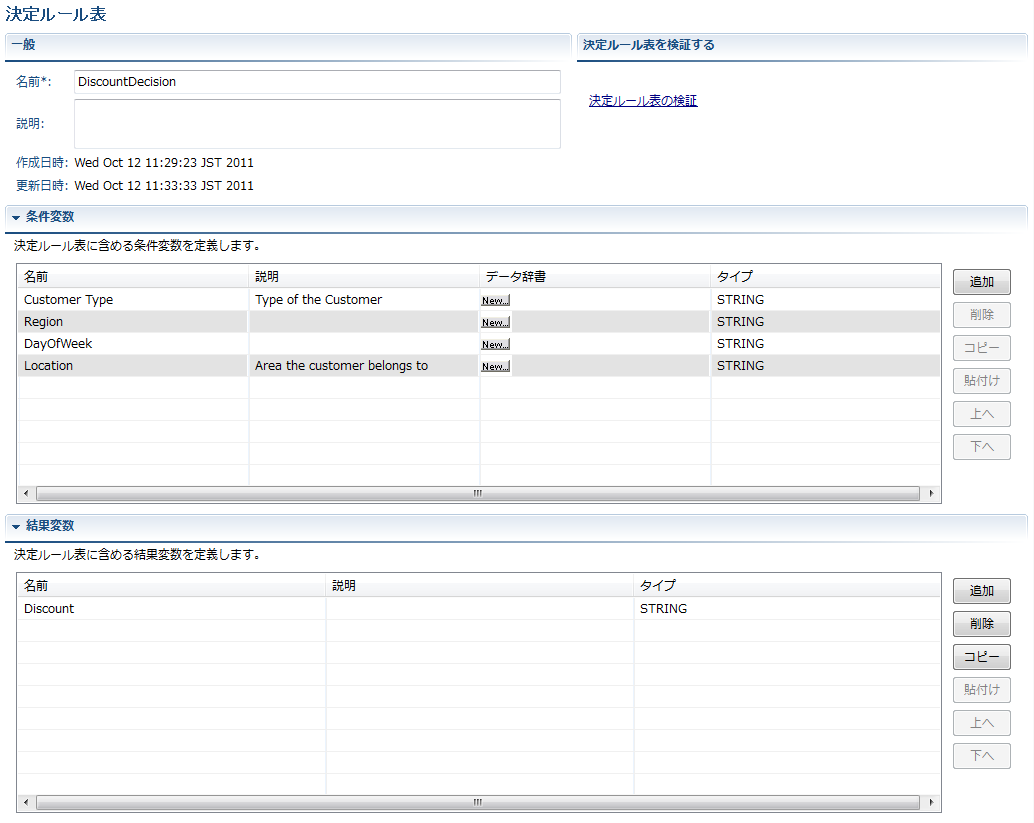The width and height of the screenshot is (1034, 823).
Task: Click the データ辞書 column header
Action: 515,276
